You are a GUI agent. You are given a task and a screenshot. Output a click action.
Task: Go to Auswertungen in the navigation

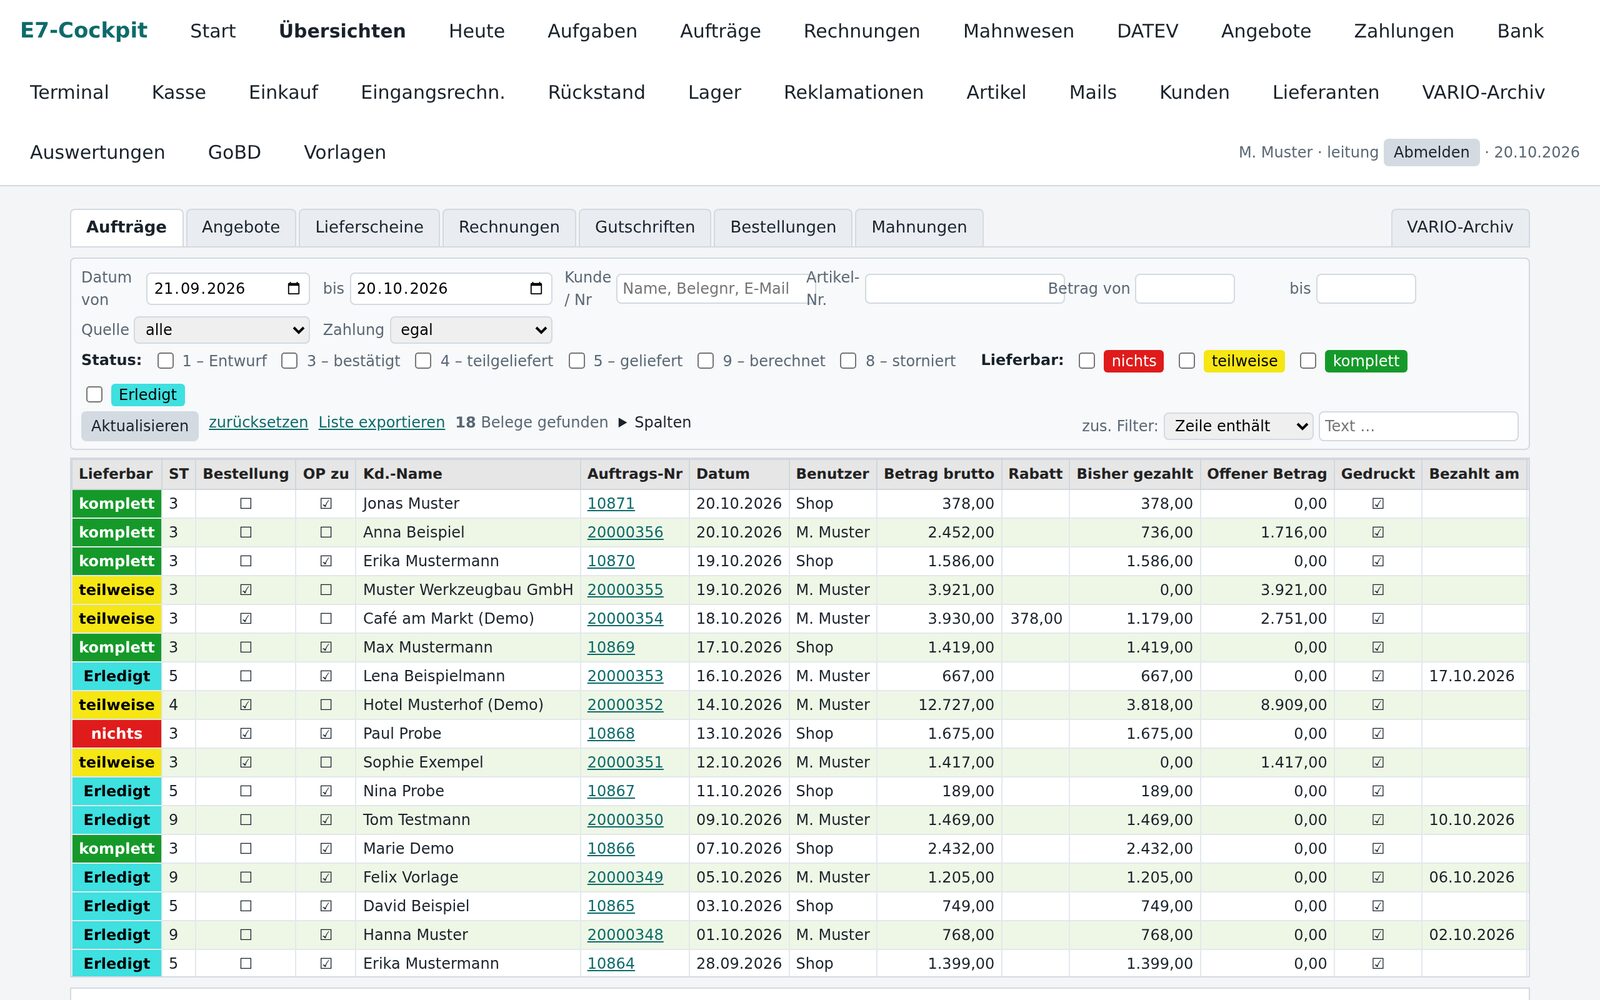pos(97,152)
